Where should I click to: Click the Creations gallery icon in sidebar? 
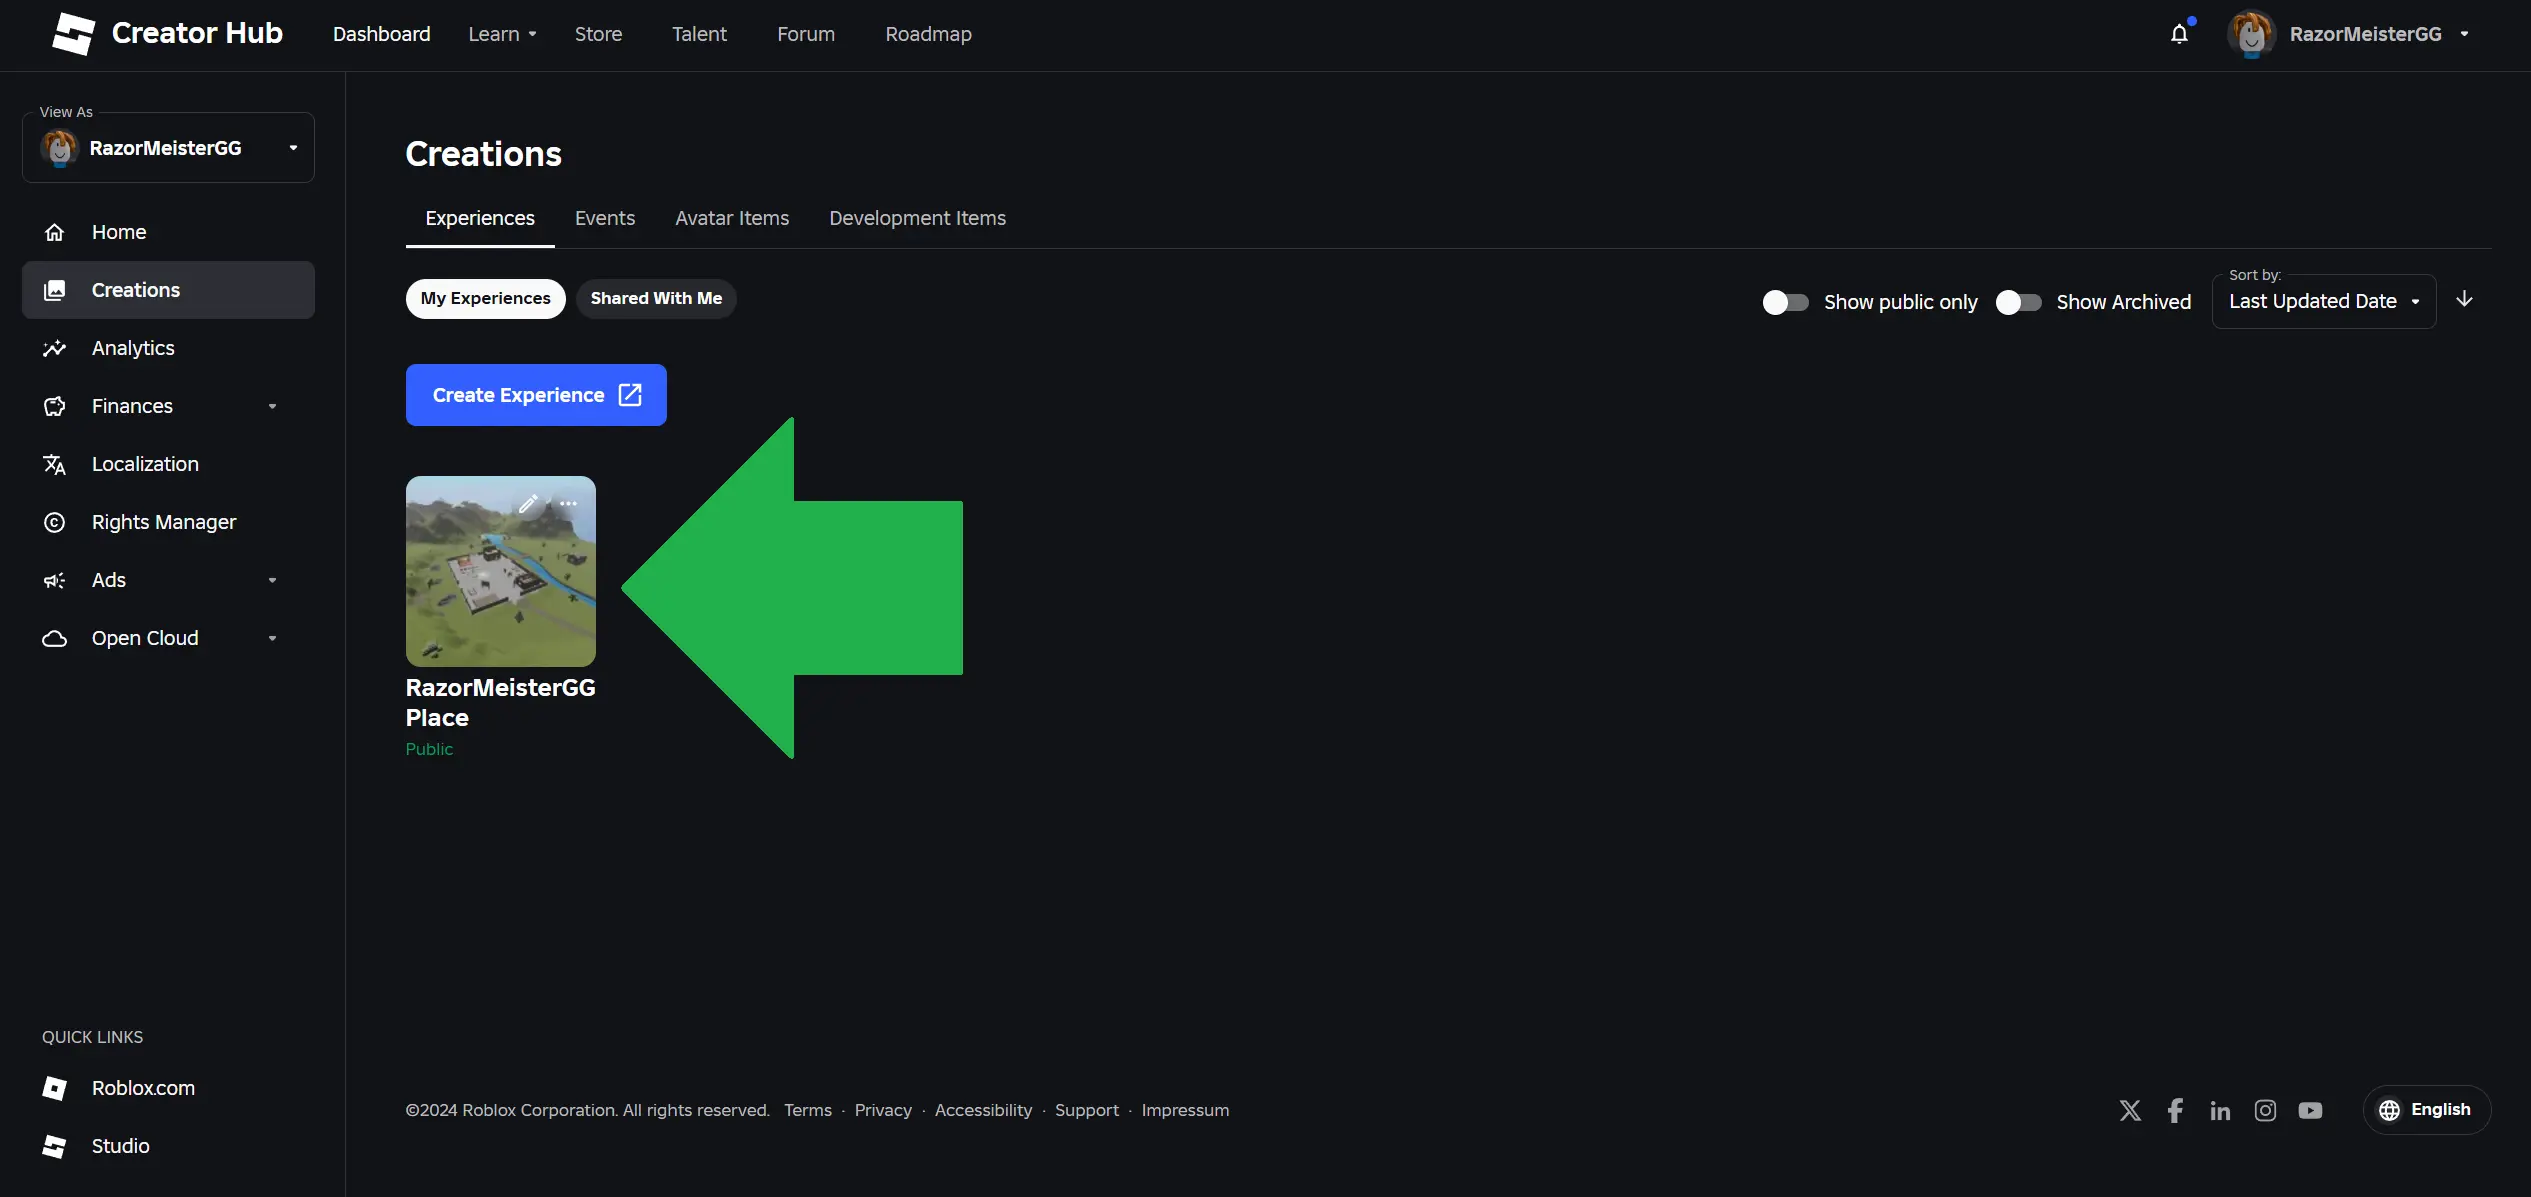tap(55, 290)
